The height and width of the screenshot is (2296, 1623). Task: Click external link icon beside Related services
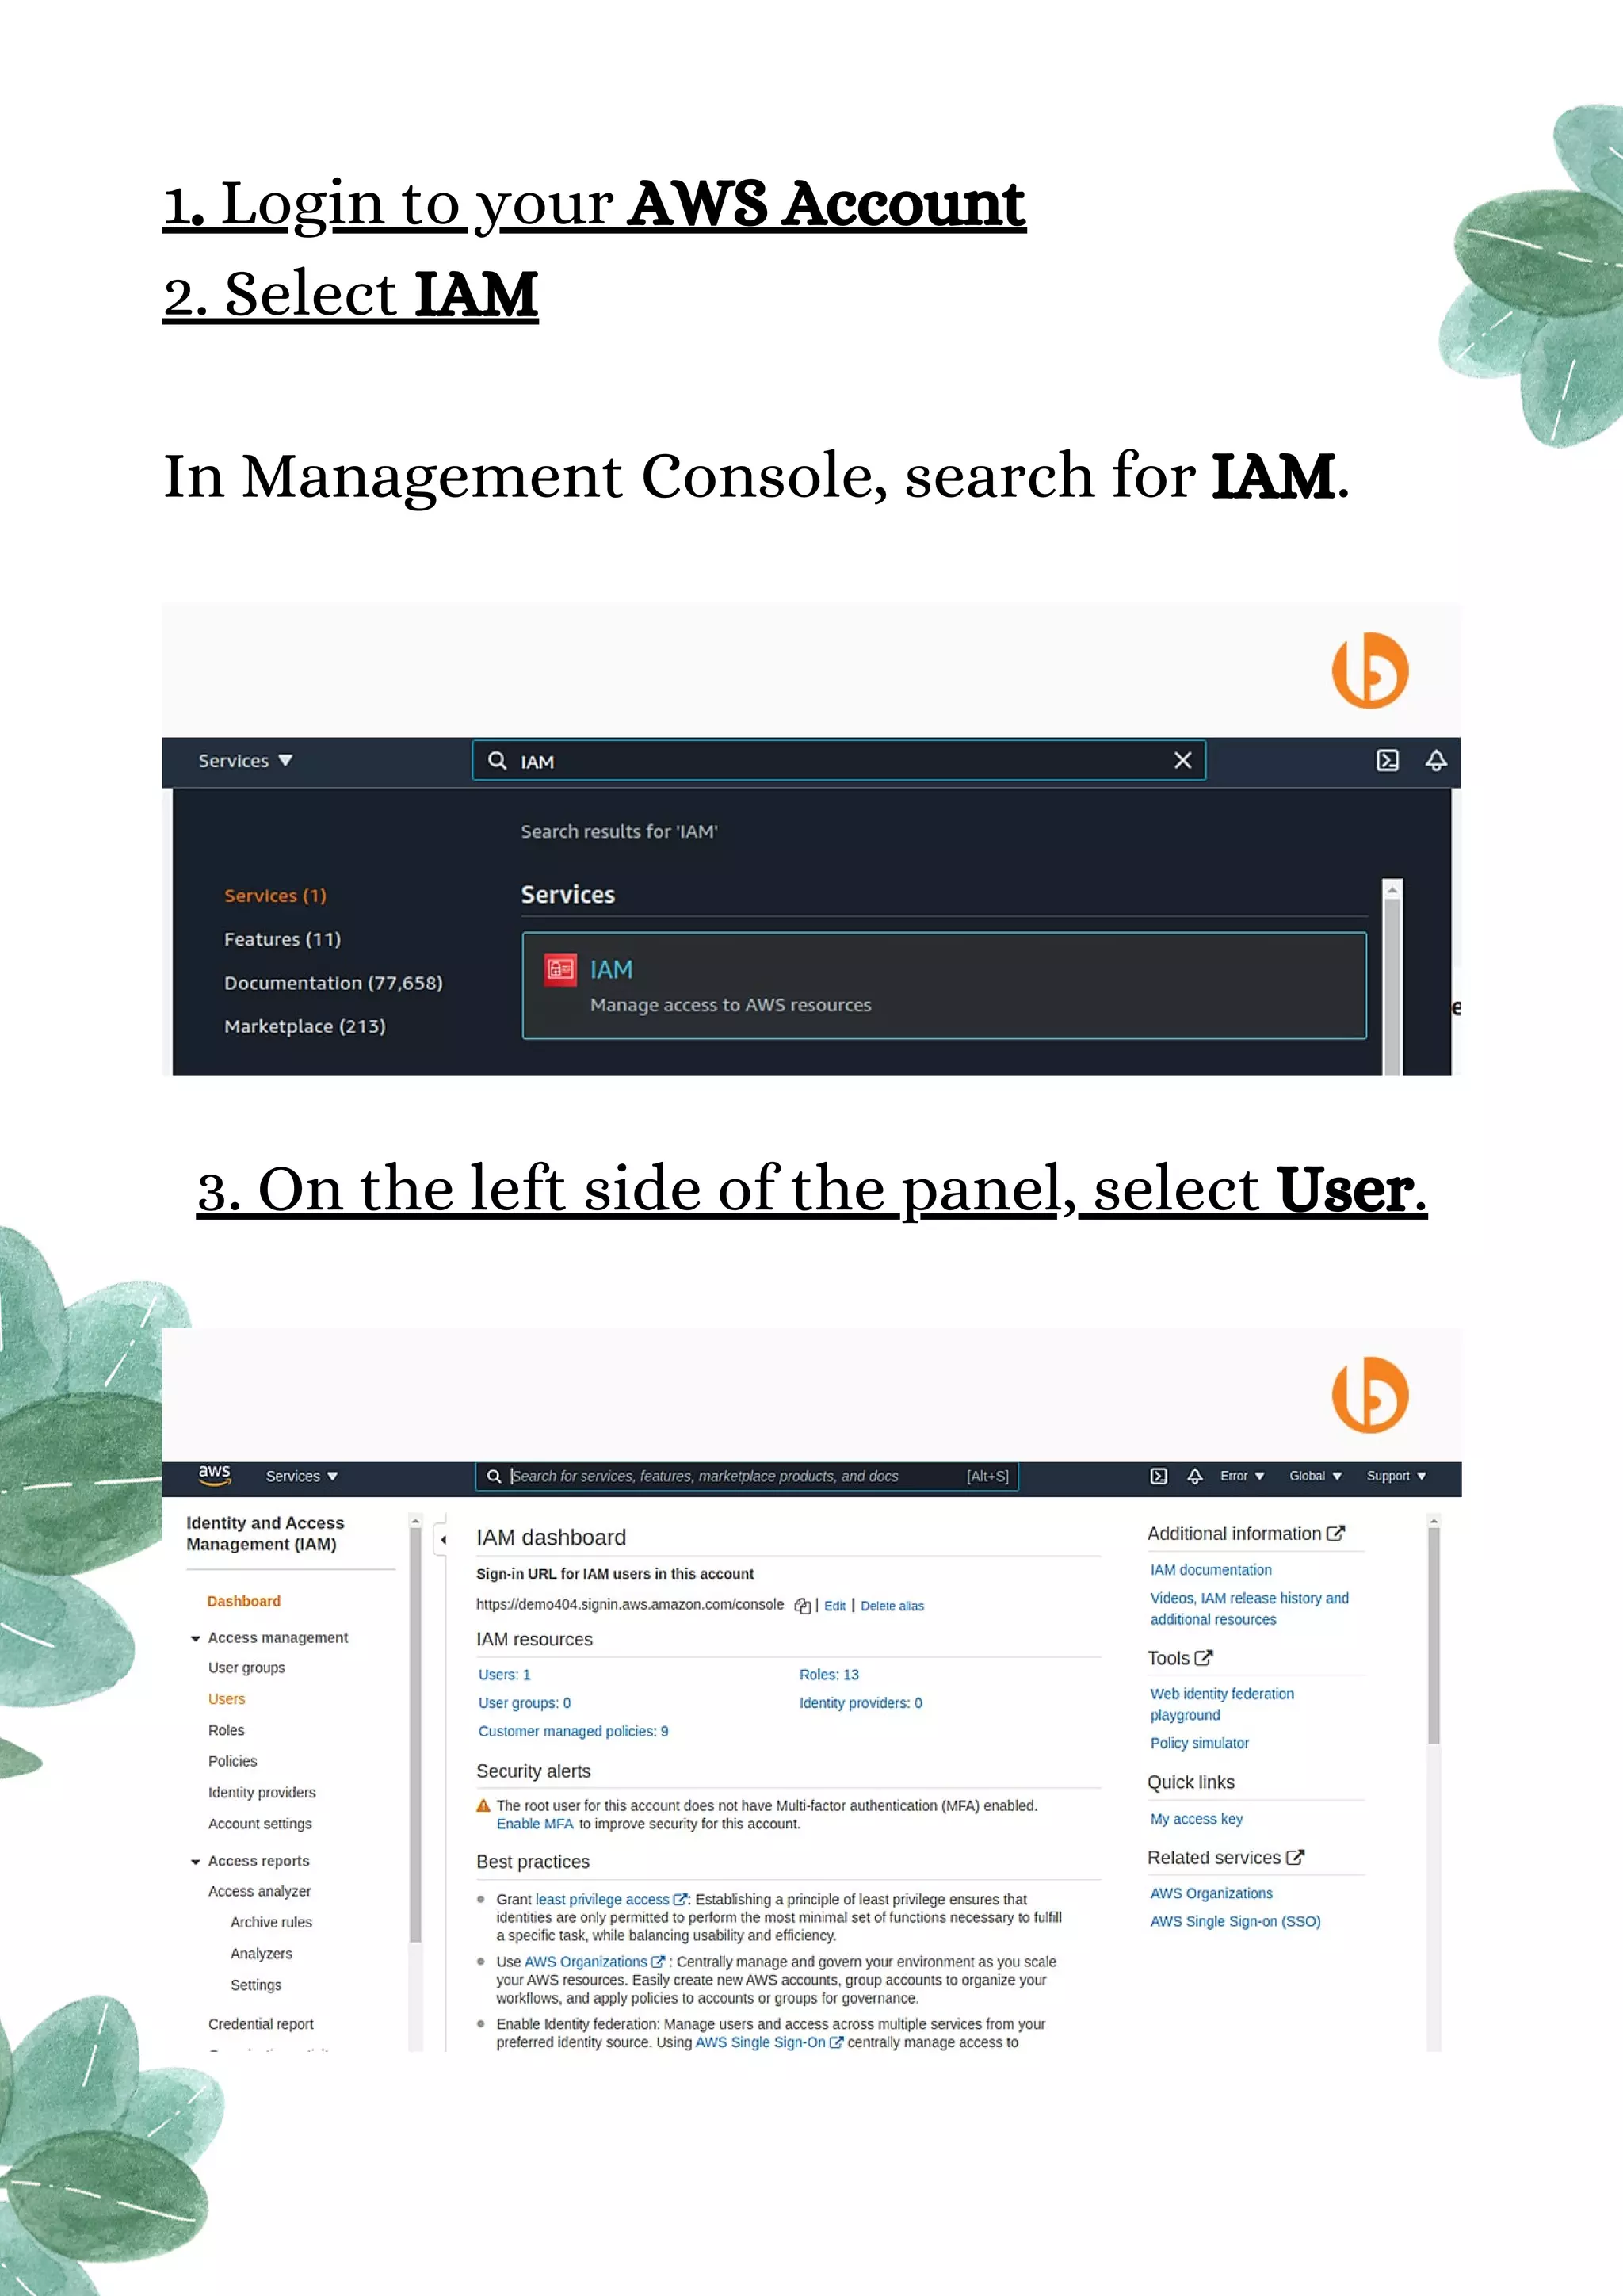[1295, 1857]
